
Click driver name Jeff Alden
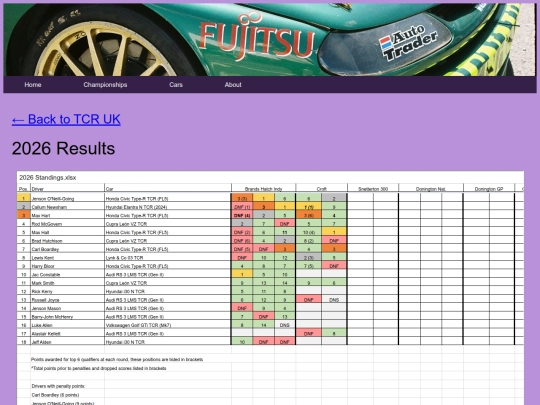point(41,342)
